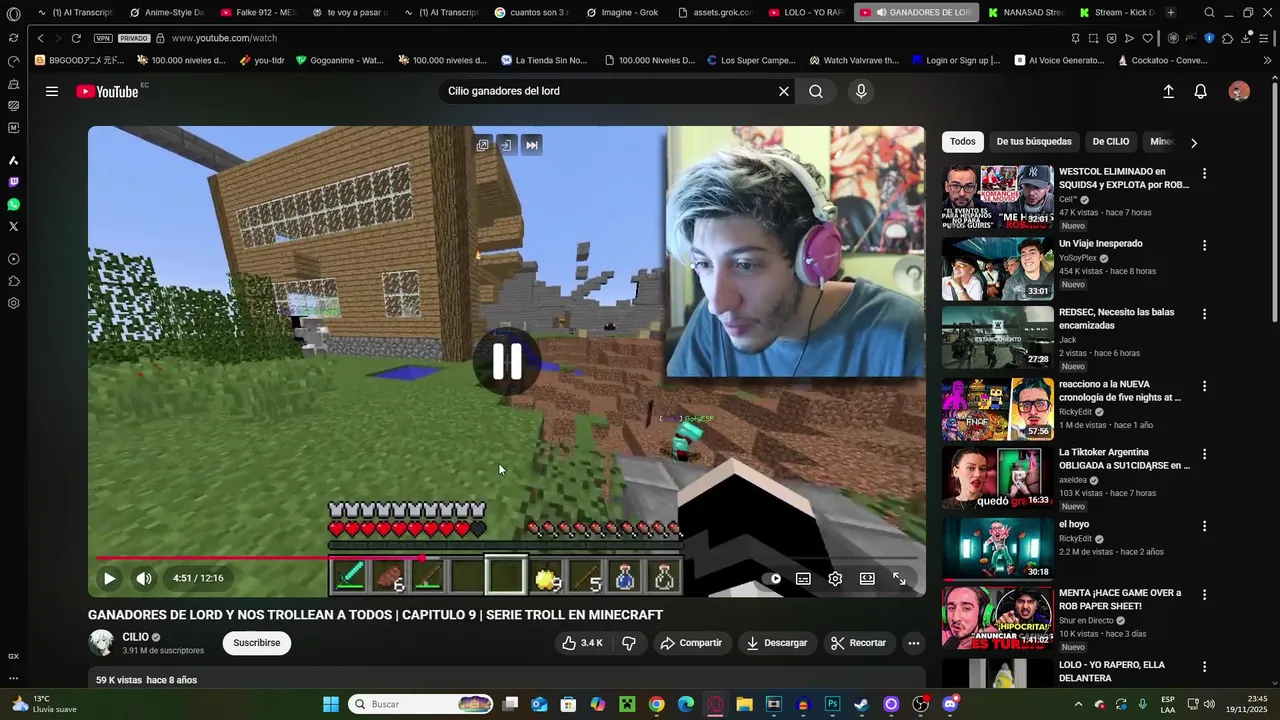Open the Create upload icon

[1168, 91]
